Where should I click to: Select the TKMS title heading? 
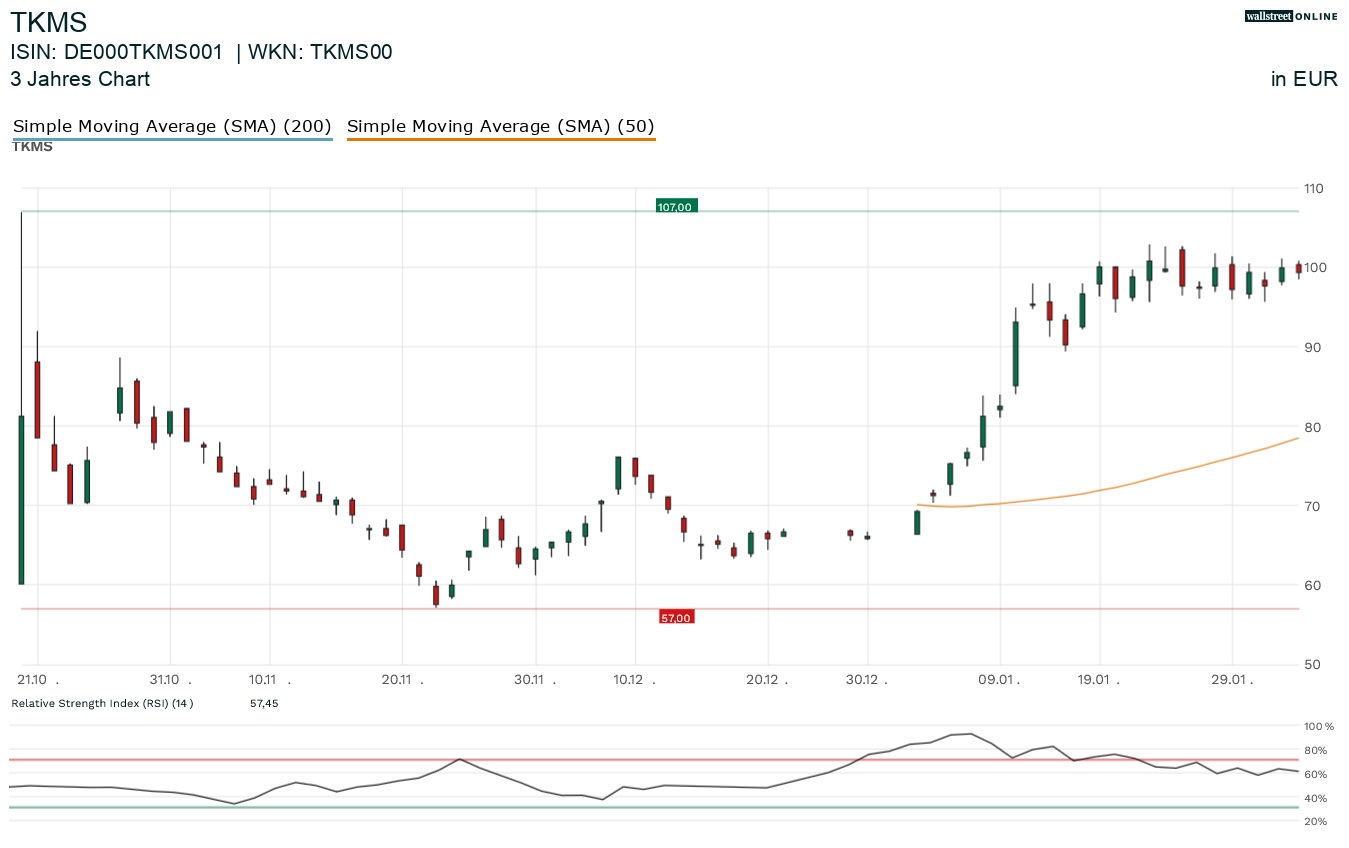point(48,21)
